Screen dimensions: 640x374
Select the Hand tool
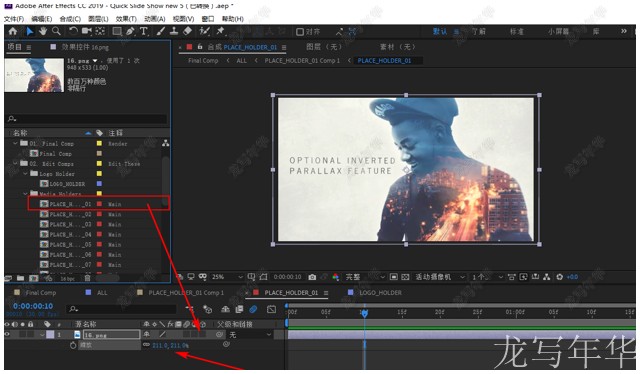click(x=43, y=31)
